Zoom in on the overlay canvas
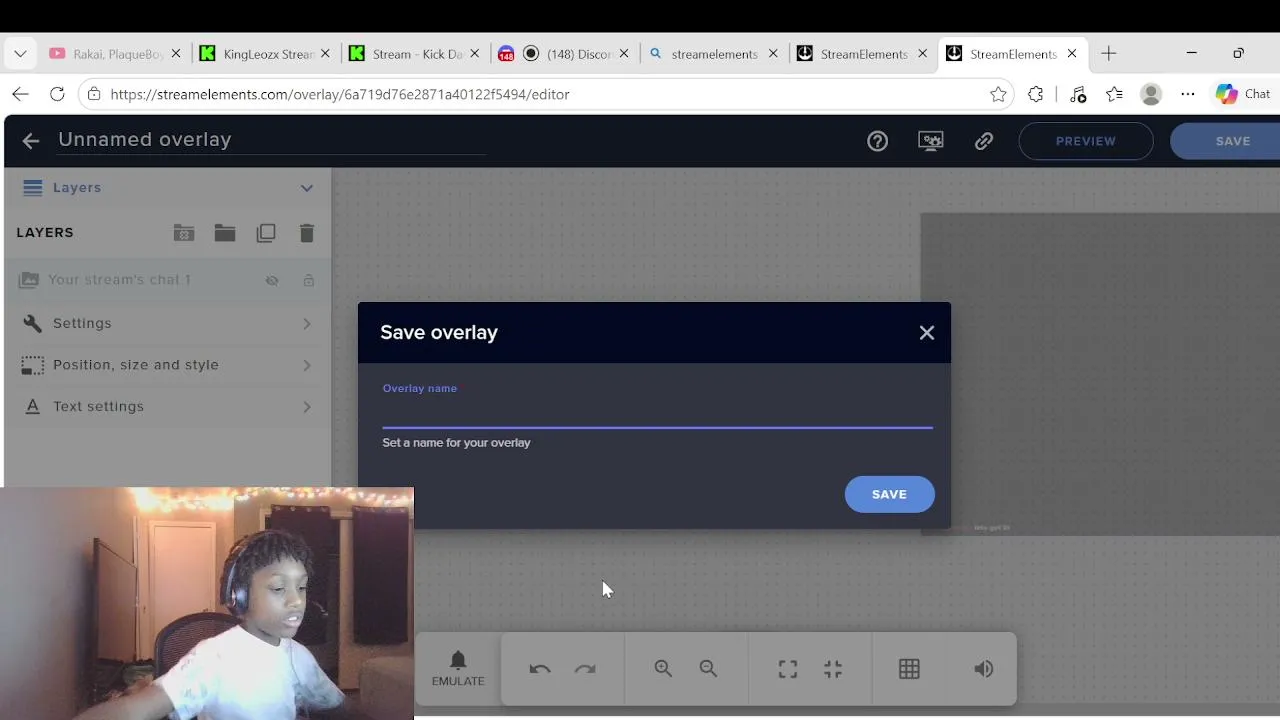 pyautogui.click(x=663, y=669)
